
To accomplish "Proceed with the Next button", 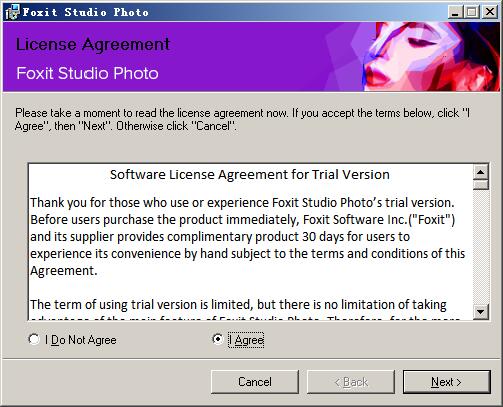I will [447, 382].
